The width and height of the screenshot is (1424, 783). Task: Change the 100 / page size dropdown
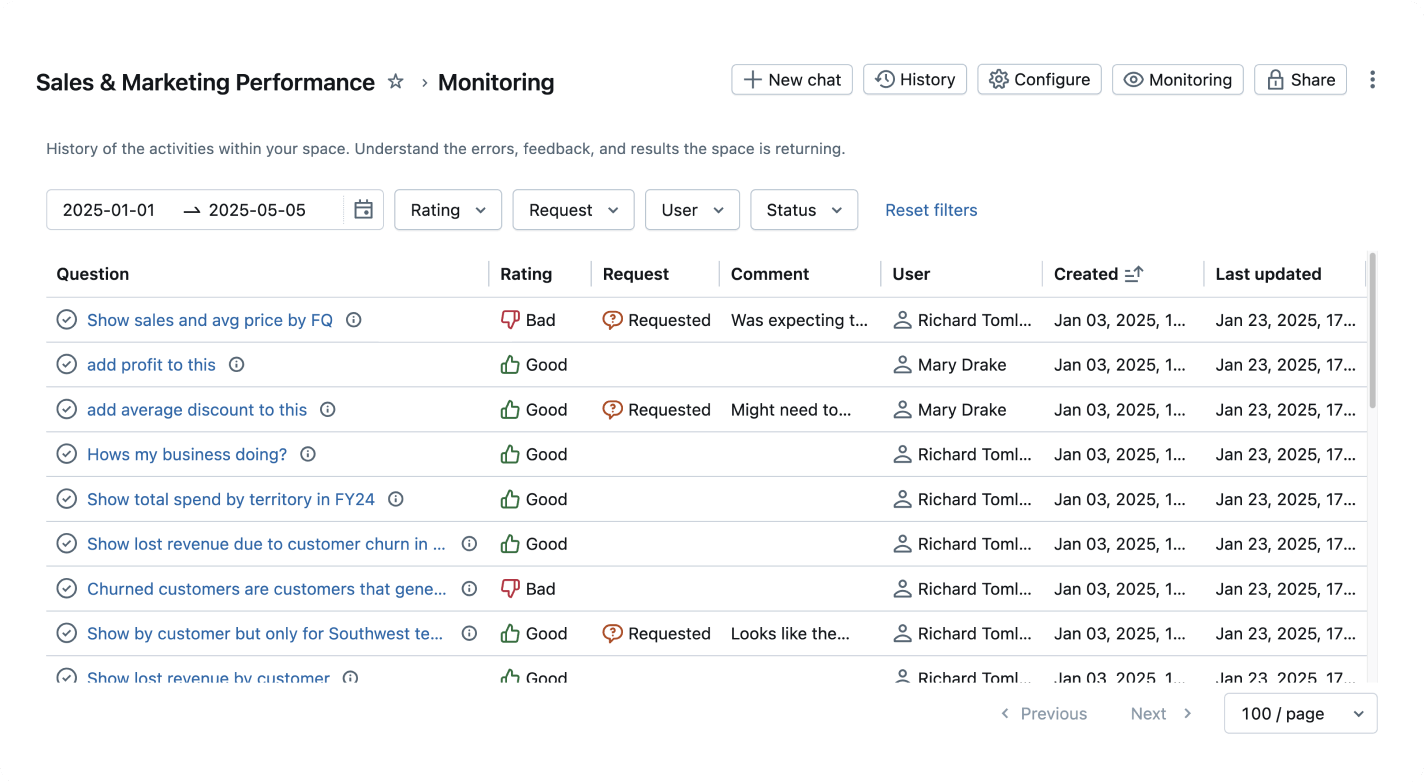[1300, 713]
